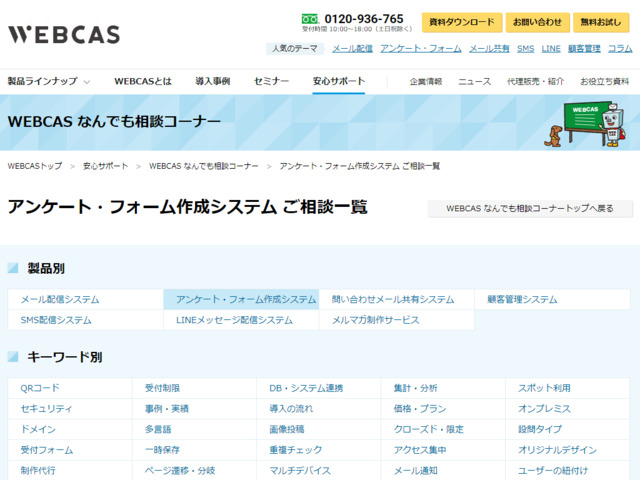Screen dimensions: 640x480
Task: Click WEBCAS なんでも相談コーナー breadcrumb
Action: click(x=204, y=166)
